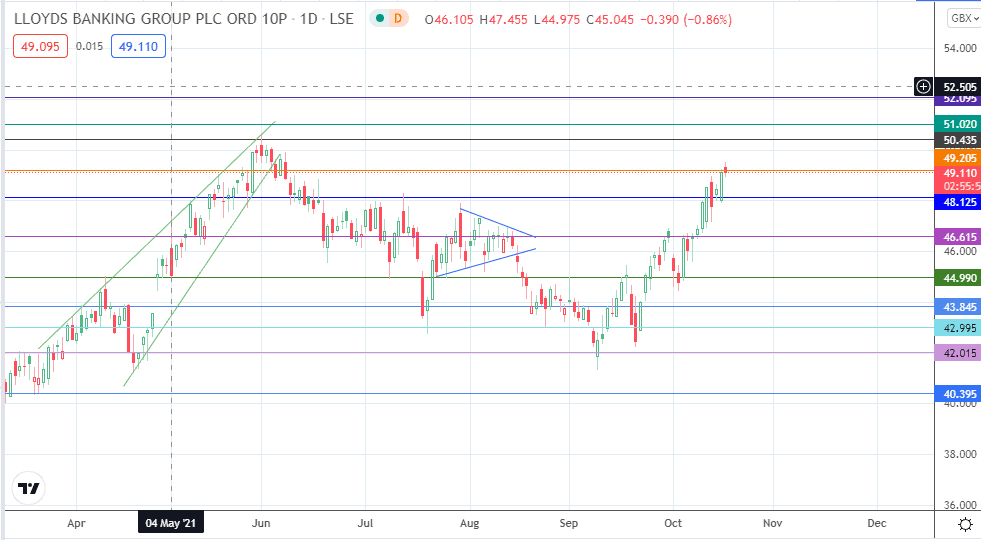Click the TradingView logo
Image resolution: width=981 pixels, height=540 pixels.
tap(29, 488)
